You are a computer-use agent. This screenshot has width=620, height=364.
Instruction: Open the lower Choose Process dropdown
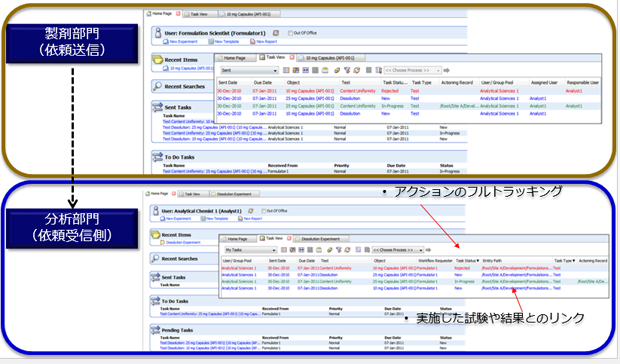(397, 250)
